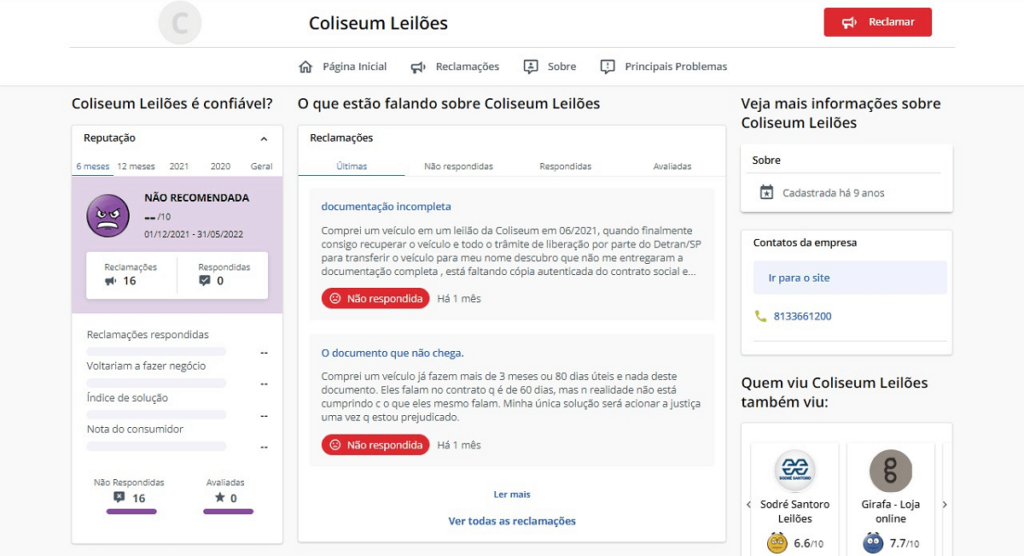Click 'Cadastrada há 9 anos' text
This screenshot has height=556, width=1024.
833,193
